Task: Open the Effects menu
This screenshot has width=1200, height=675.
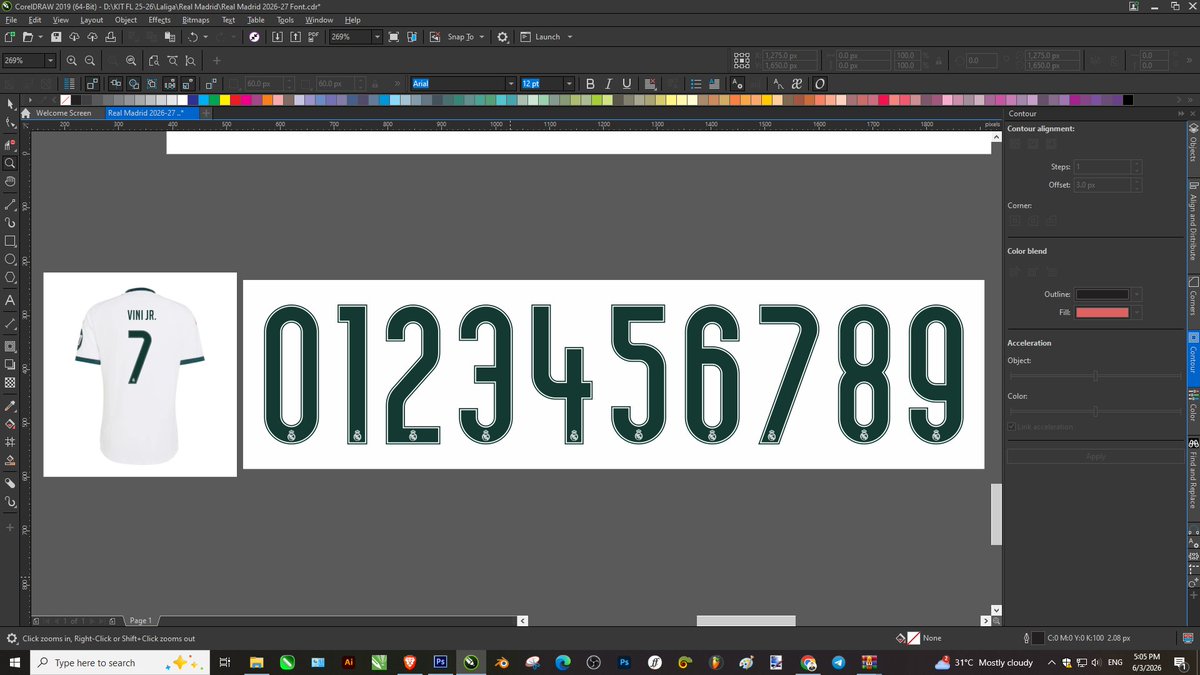Action: [x=159, y=20]
